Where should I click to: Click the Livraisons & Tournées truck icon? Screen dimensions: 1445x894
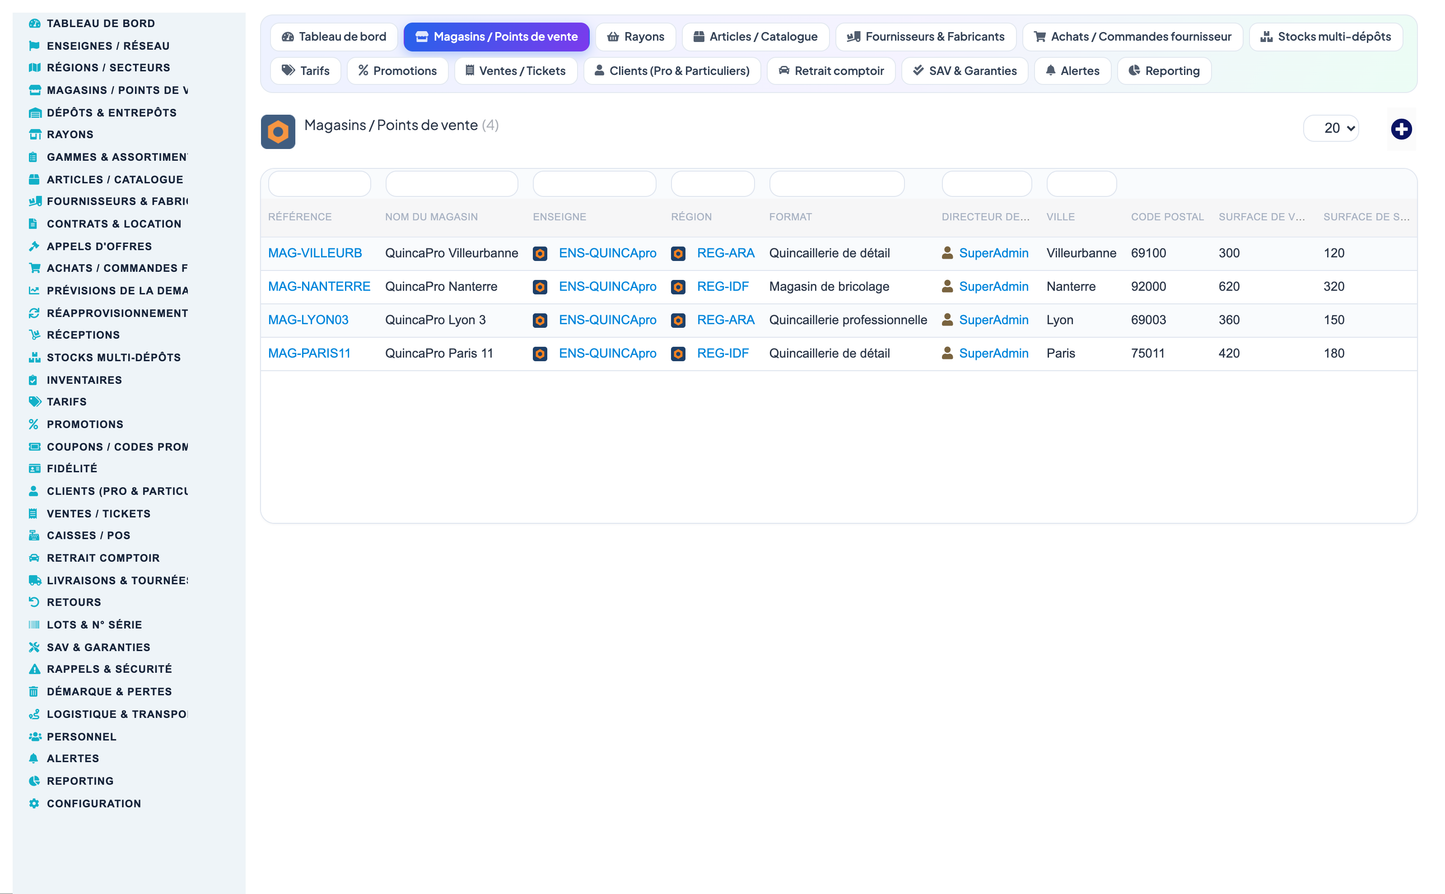point(34,581)
